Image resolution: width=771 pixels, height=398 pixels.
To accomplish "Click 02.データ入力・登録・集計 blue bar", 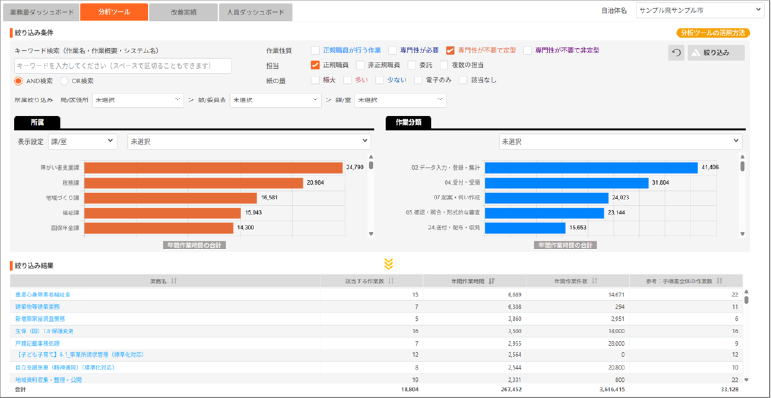I will (x=592, y=168).
